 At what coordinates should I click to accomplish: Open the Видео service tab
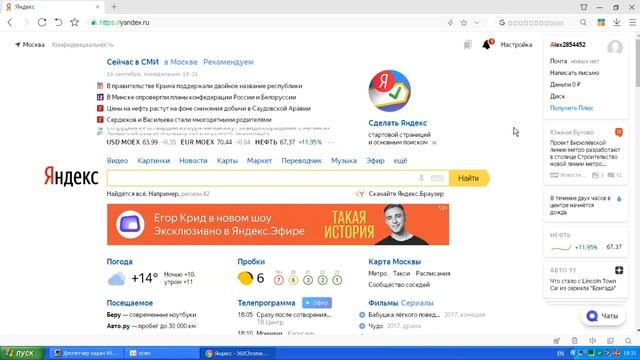[117, 161]
